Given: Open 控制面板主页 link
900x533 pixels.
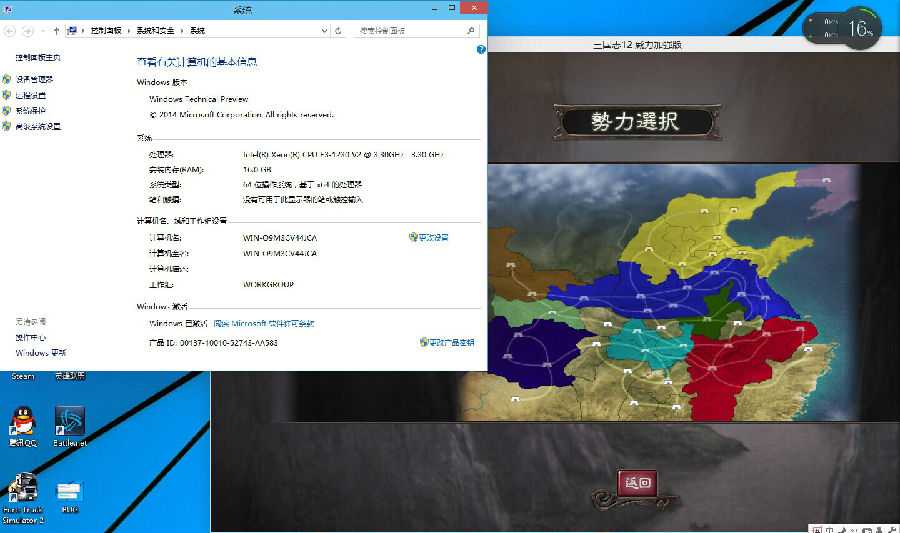Looking at the screenshot, I should (x=38, y=57).
